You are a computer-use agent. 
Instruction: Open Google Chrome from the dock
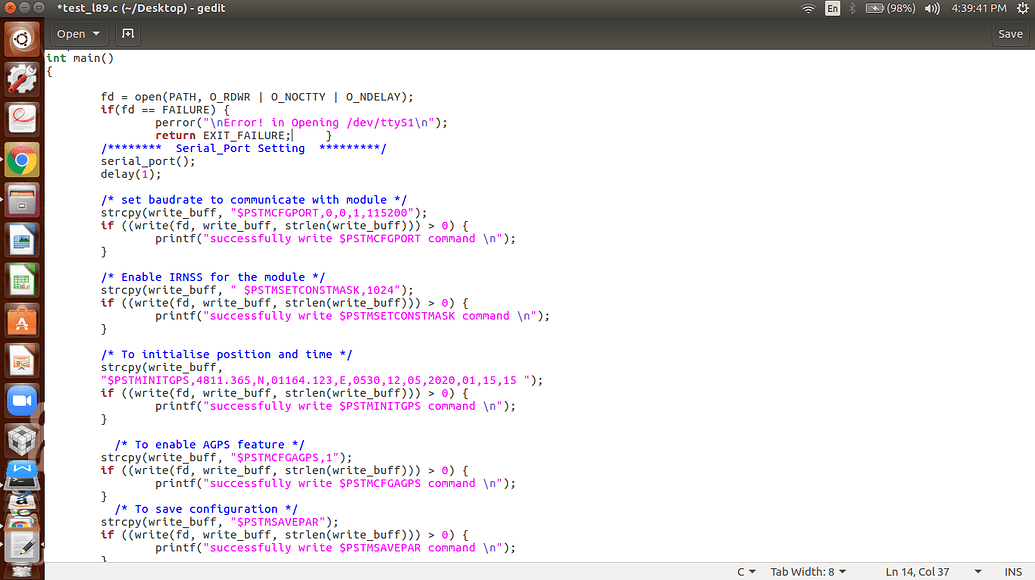[22, 159]
